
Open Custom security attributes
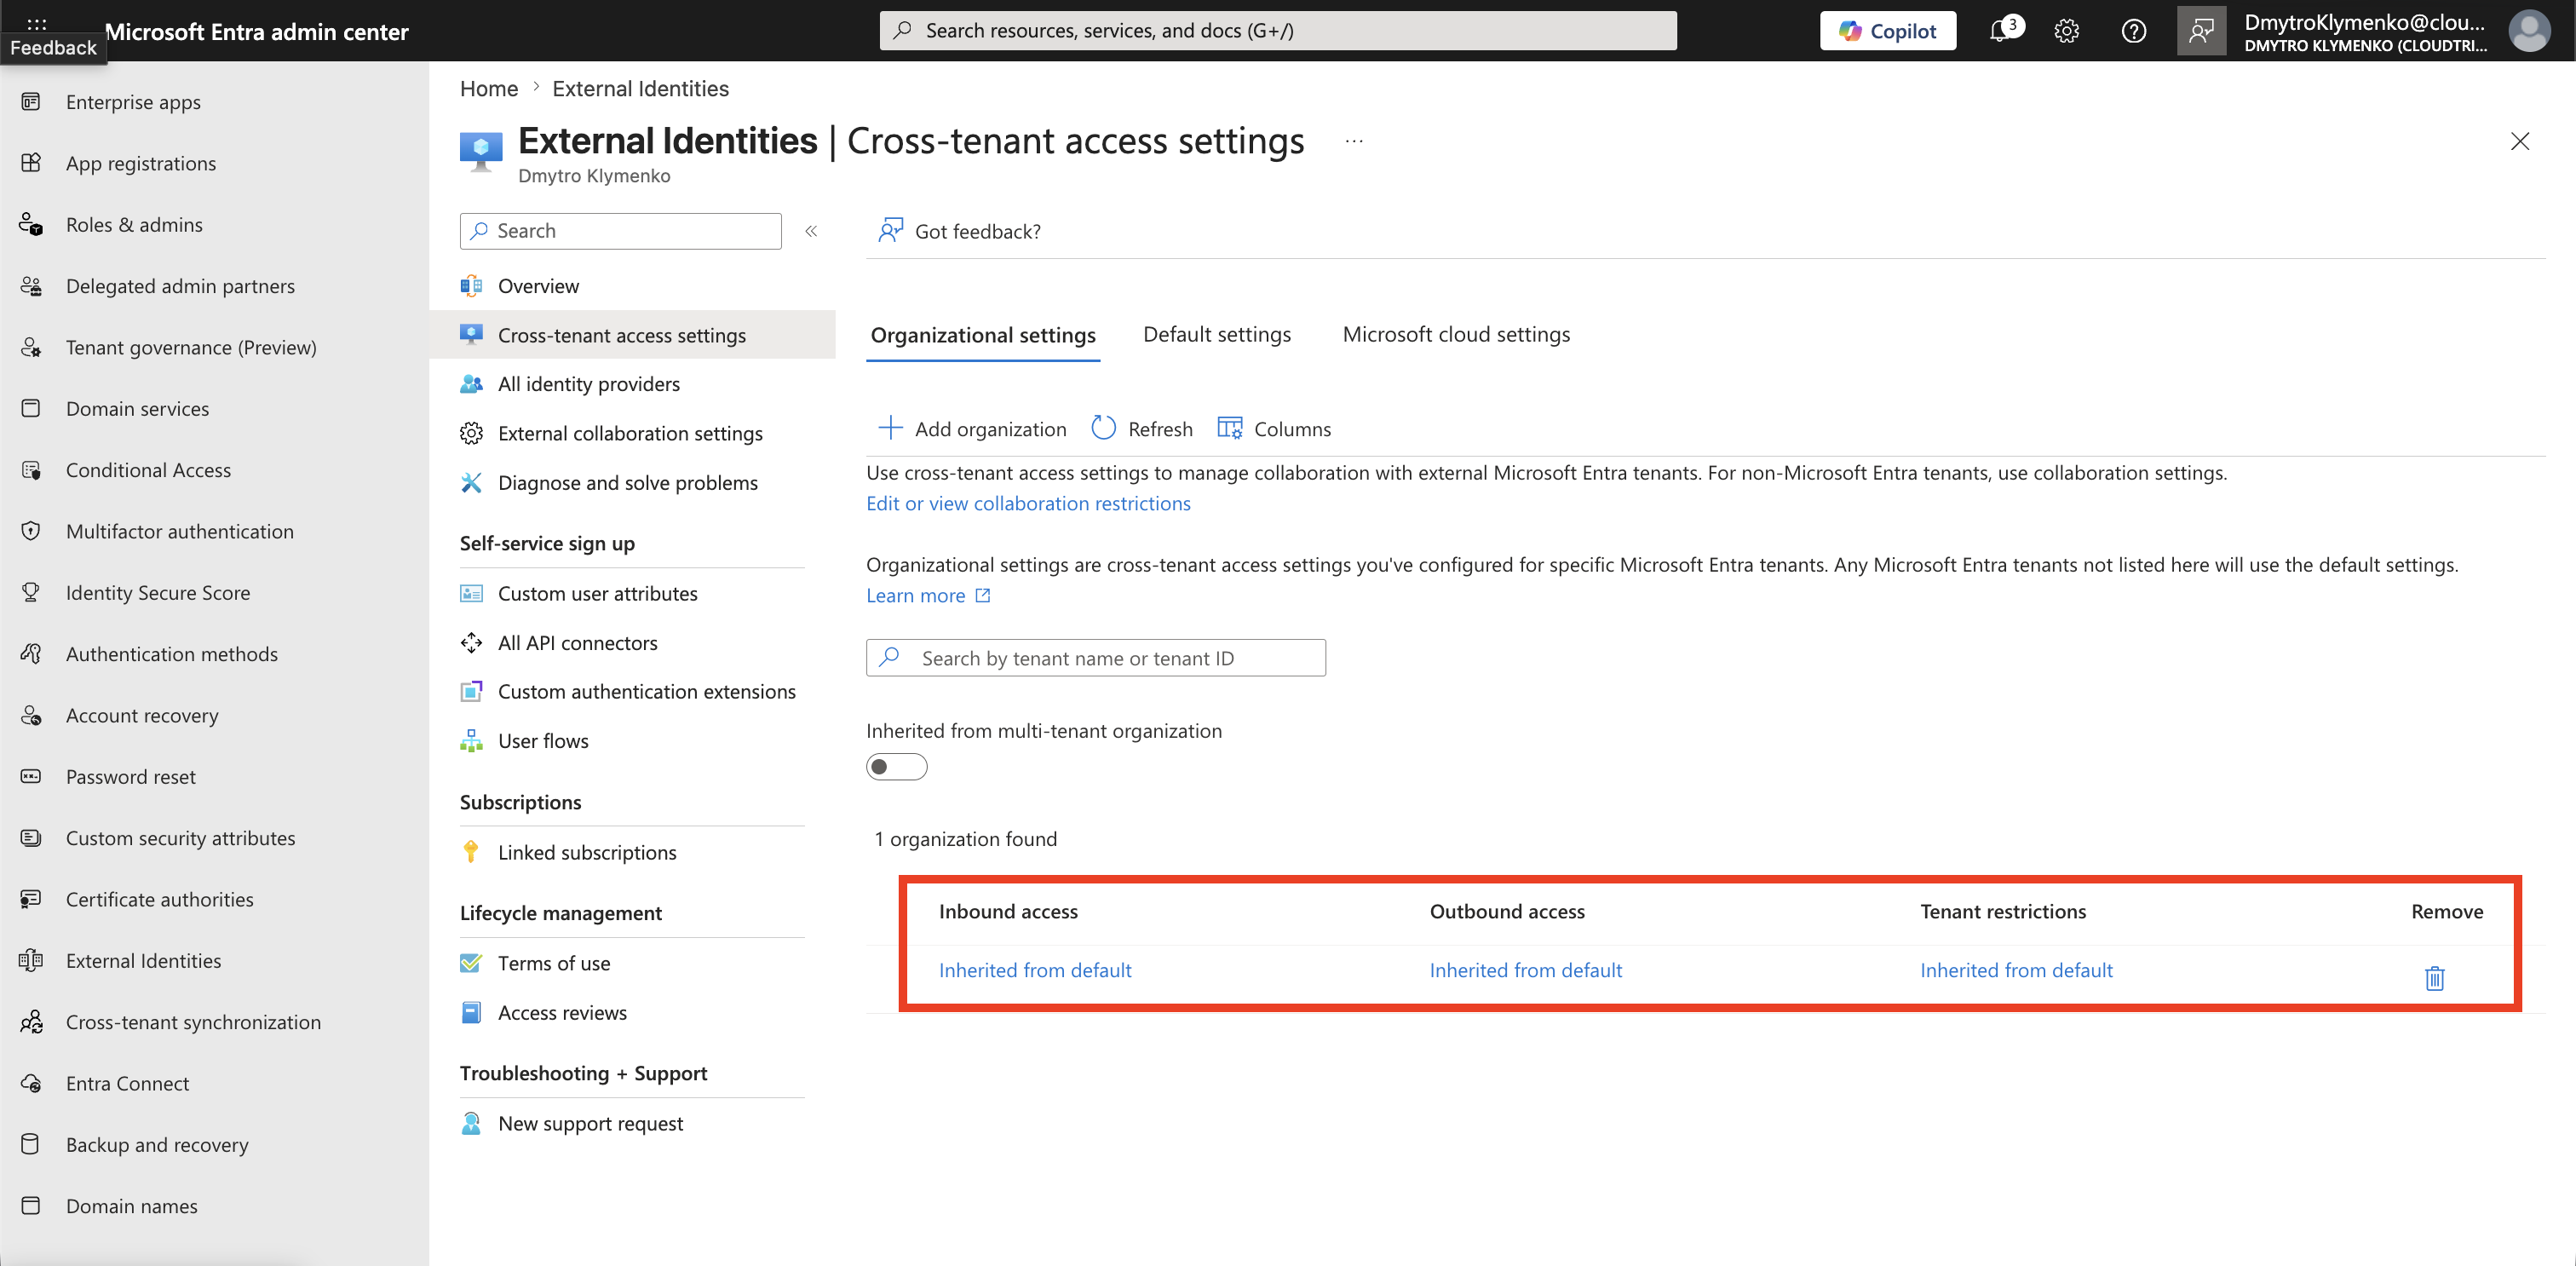click(181, 838)
